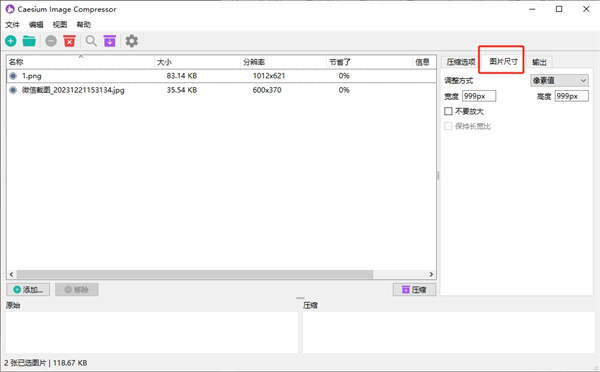Screen dimensions: 600x372
Task: Click the 信息 column header
Action: [x=424, y=62]
